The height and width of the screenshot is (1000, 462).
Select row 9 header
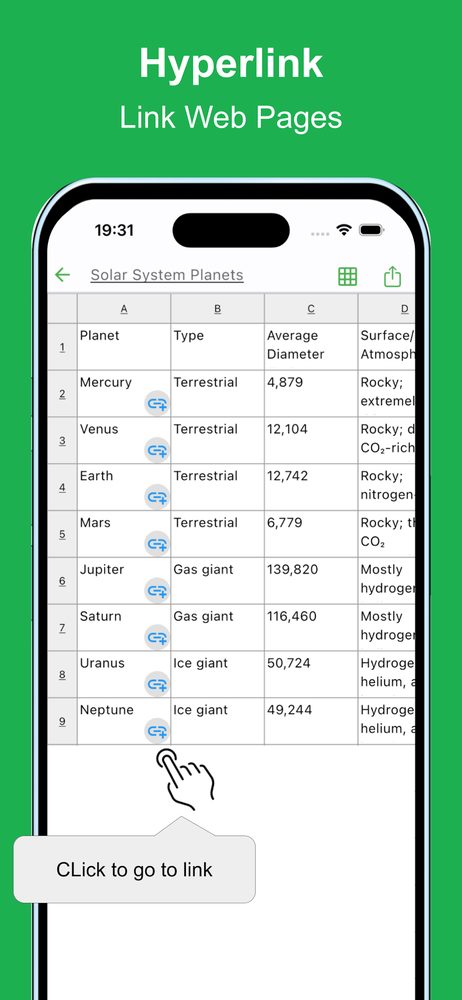coord(63,721)
